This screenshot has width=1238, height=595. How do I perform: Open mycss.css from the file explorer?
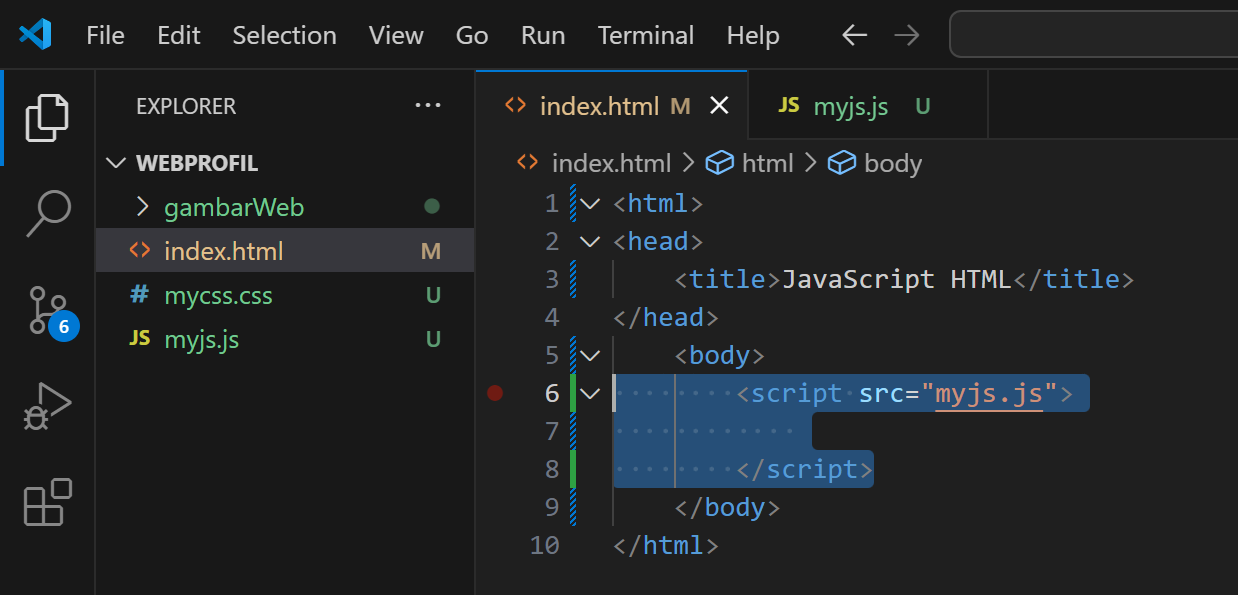[218, 295]
